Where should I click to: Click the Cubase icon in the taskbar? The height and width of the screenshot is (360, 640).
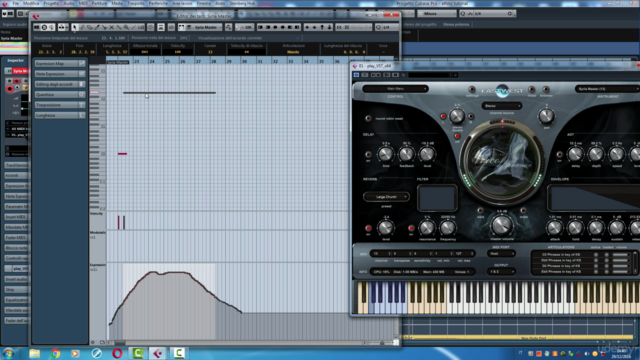click(x=158, y=353)
